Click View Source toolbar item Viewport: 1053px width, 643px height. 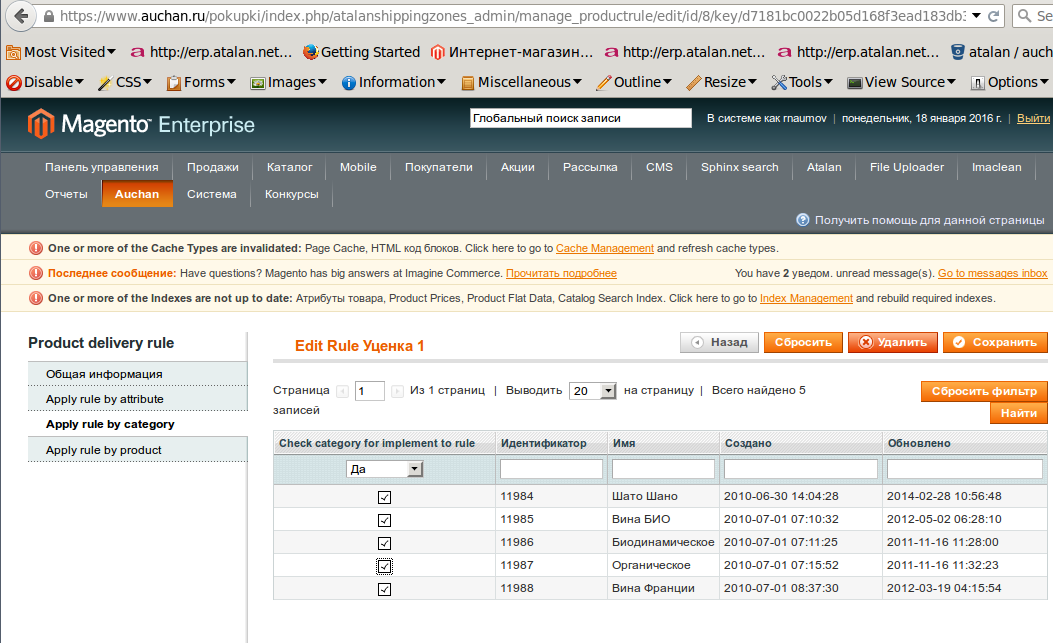[x=901, y=82]
